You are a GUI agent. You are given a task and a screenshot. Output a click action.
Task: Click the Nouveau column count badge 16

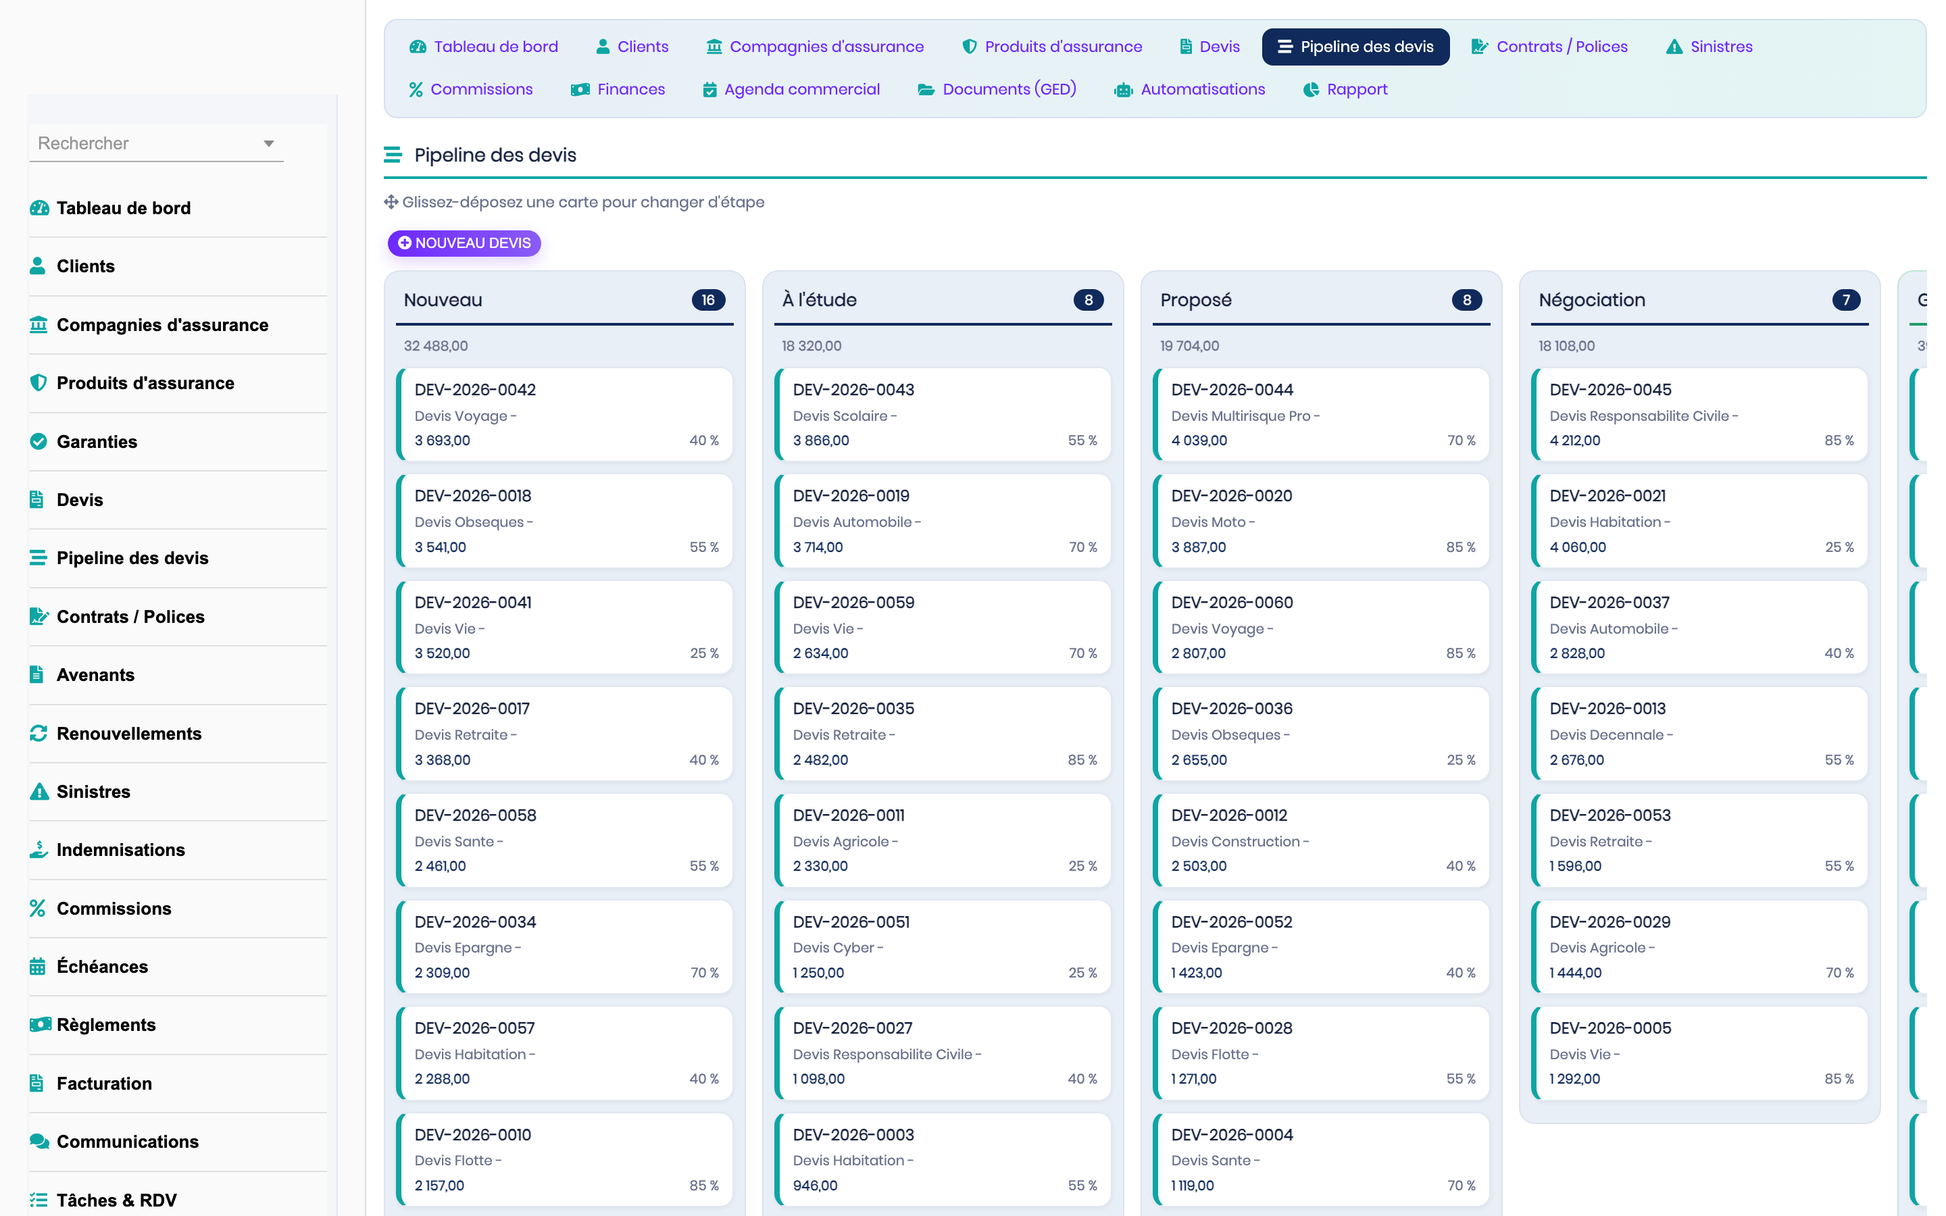point(708,300)
